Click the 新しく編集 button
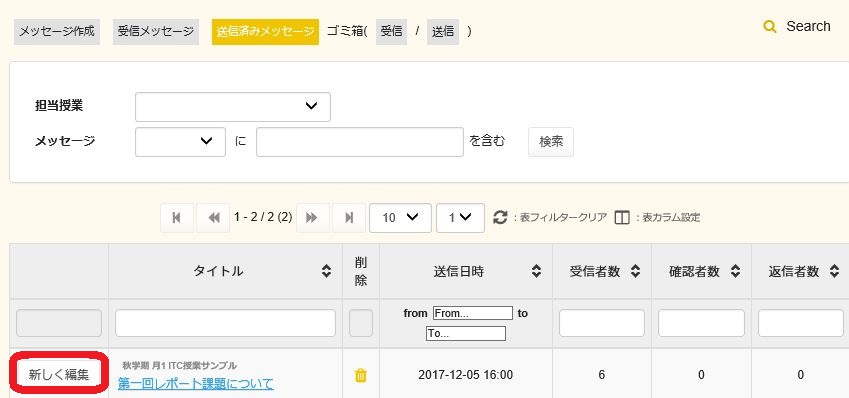This screenshot has width=849, height=398. click(58, 375)
